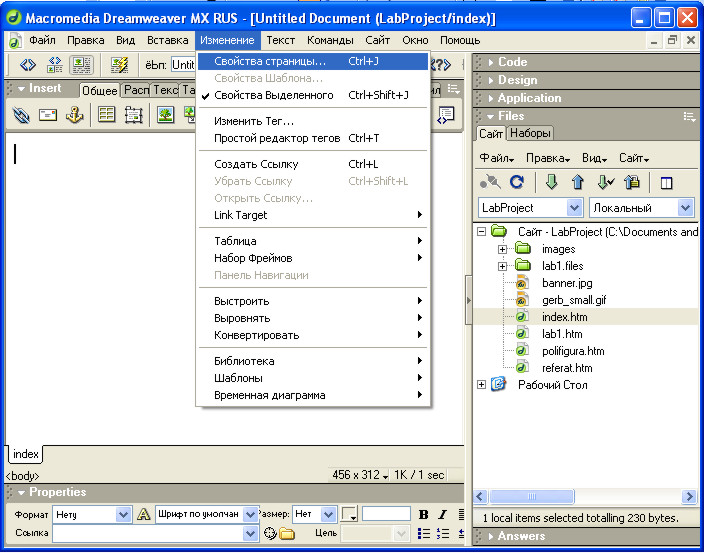The width and height of the screenshot is (704, 553).
Task: Select Создать Ссылку menu entry
Action: click(x=313, y=164)
